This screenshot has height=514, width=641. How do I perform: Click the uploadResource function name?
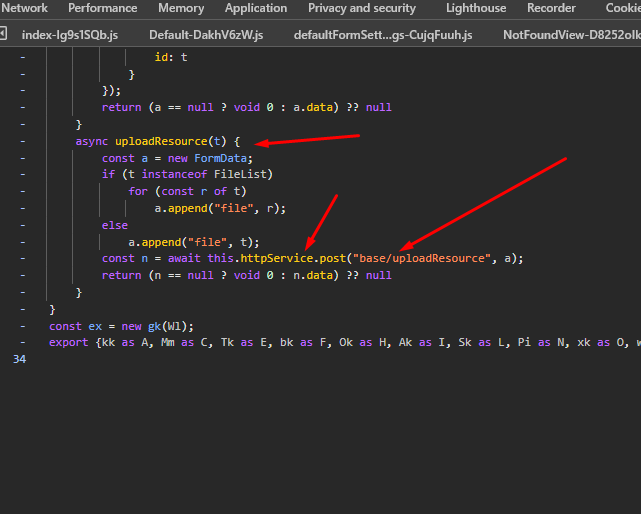[x=161, y=141]
